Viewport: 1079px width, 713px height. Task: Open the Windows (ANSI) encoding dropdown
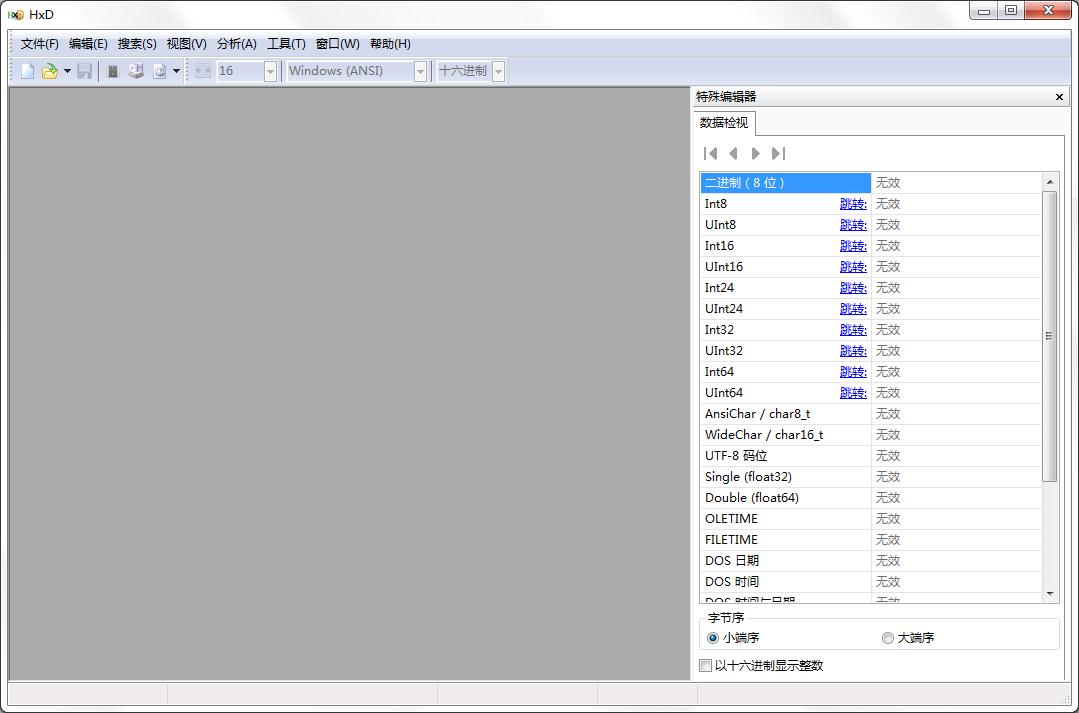pyautogui.click(x=420, y=70)
